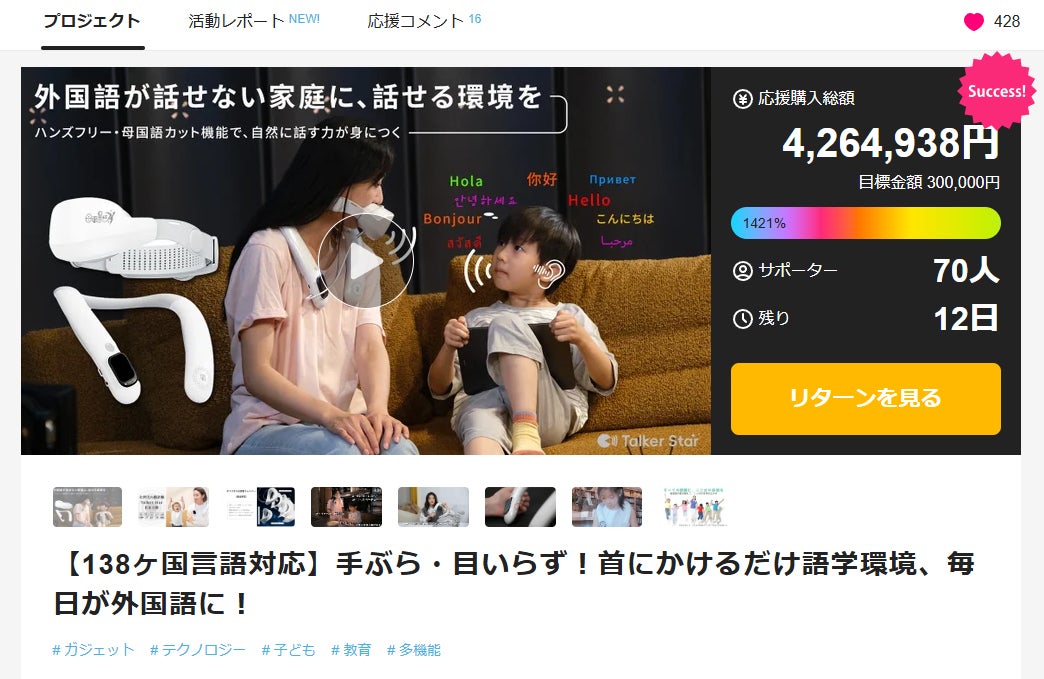
Task: Select the thumbnail with woman holding baby
Action: tap(173, 507)
